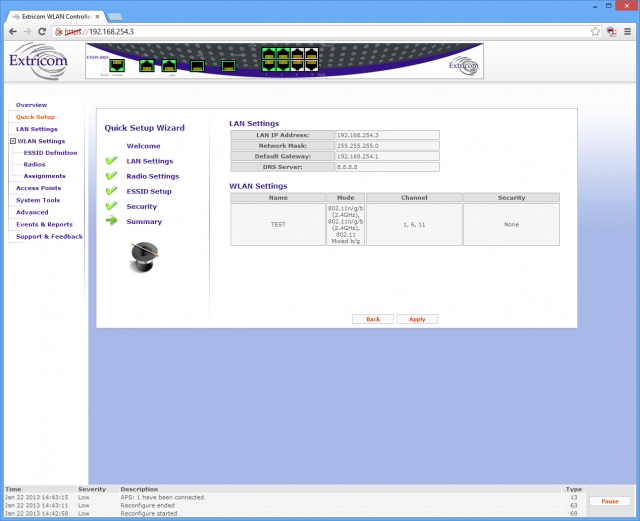Click green checkmark beside LAN Settings step
The width and height of the screenshot is (640, 521).
point(111,160)
